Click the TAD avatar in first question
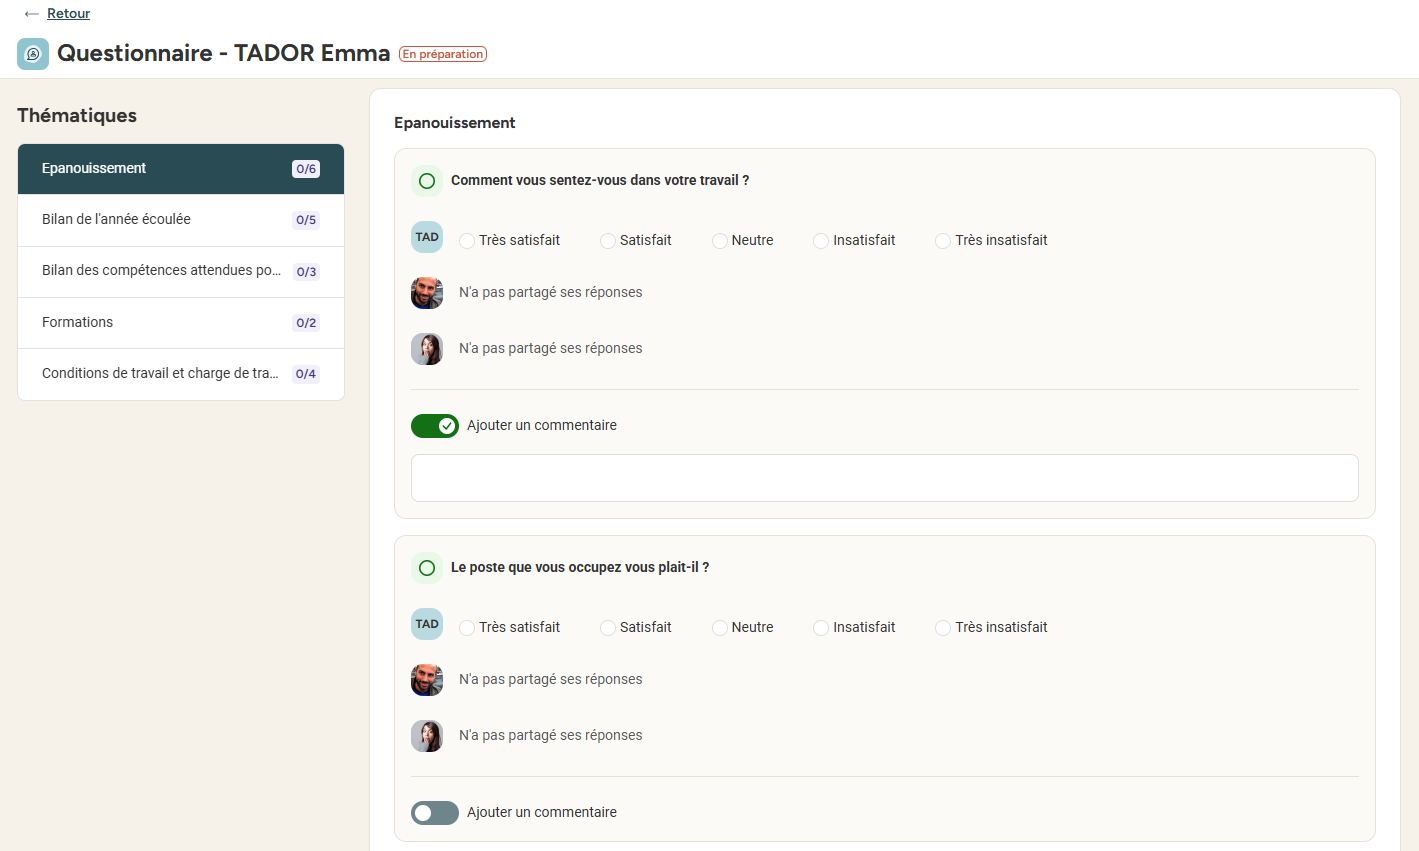This screenshot has width=1419, height=851. (x=427, y=237)
